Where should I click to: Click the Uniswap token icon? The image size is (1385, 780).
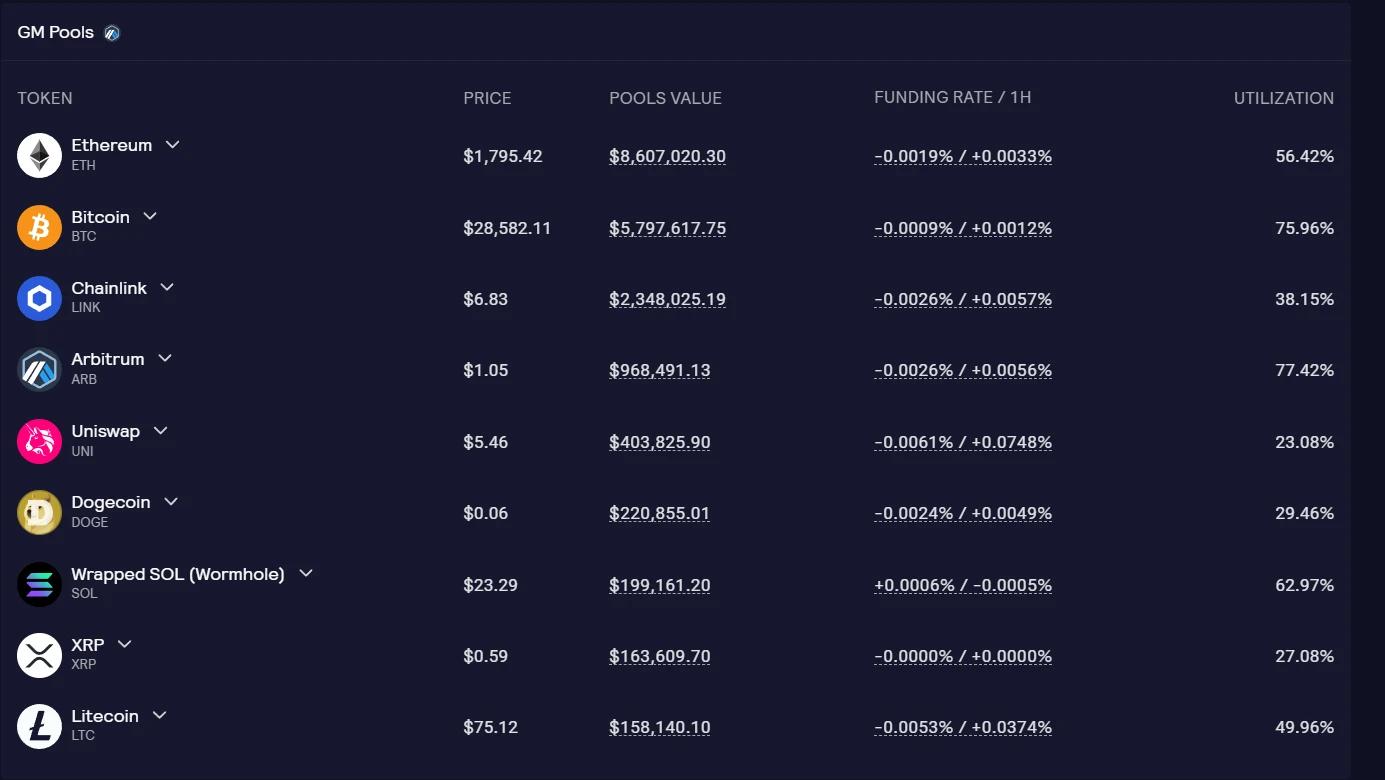(38, 440)
